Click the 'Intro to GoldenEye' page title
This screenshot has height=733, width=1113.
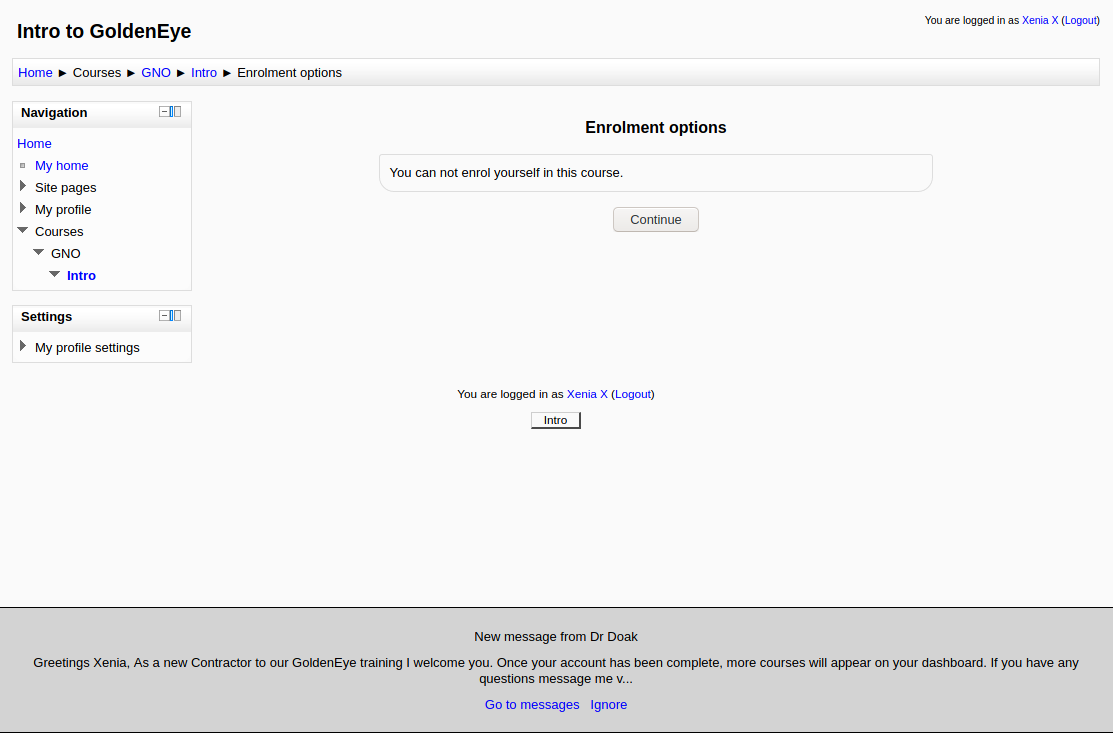pyautogui.click(x=104, y=31)
